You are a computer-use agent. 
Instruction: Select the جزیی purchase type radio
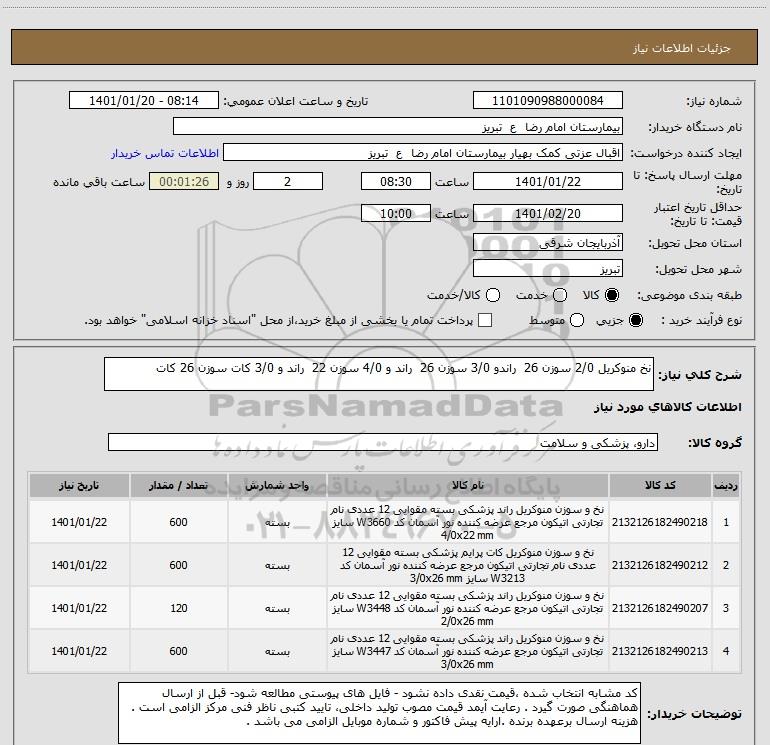tap(636, 321)
